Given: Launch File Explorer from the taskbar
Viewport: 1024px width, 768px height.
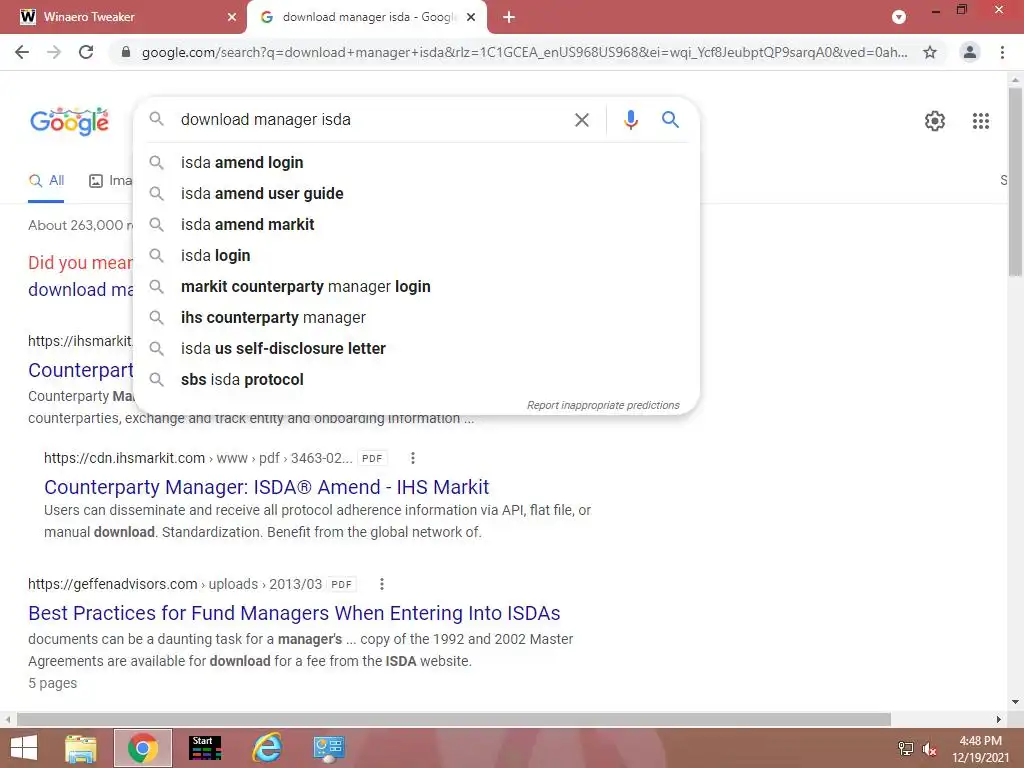Looking at the screenshot, I should pos(81,748).
